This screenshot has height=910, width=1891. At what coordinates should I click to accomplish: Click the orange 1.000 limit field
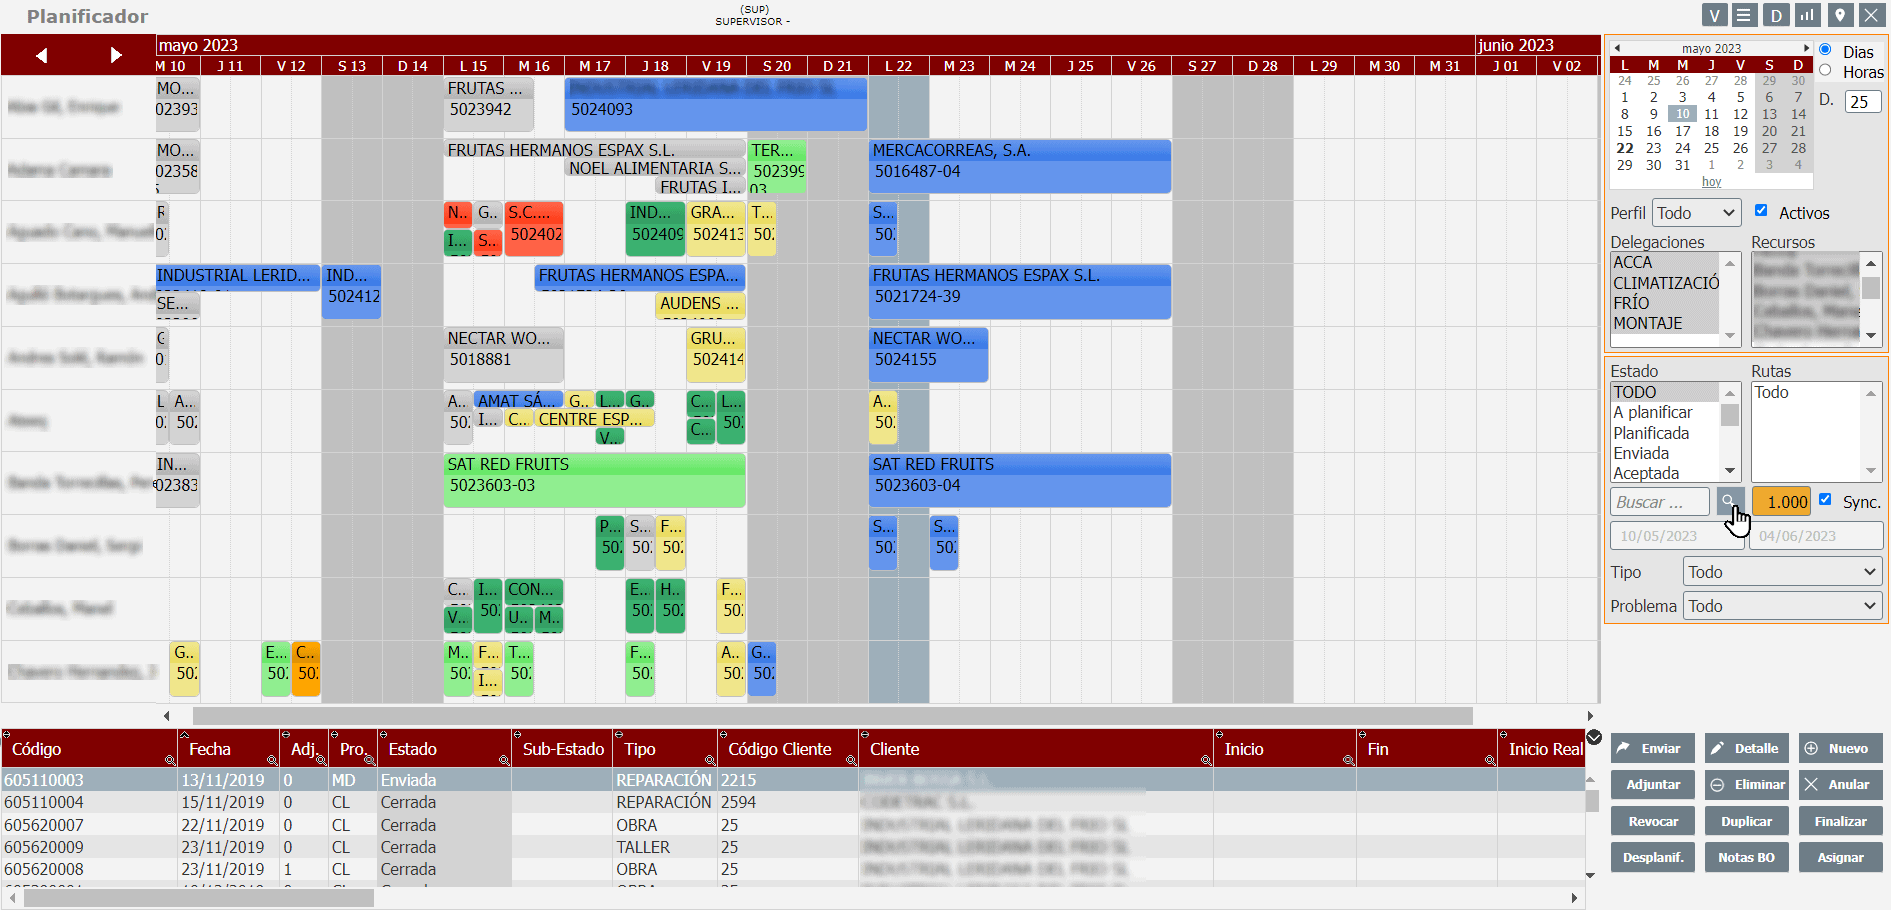(1781, 502)
